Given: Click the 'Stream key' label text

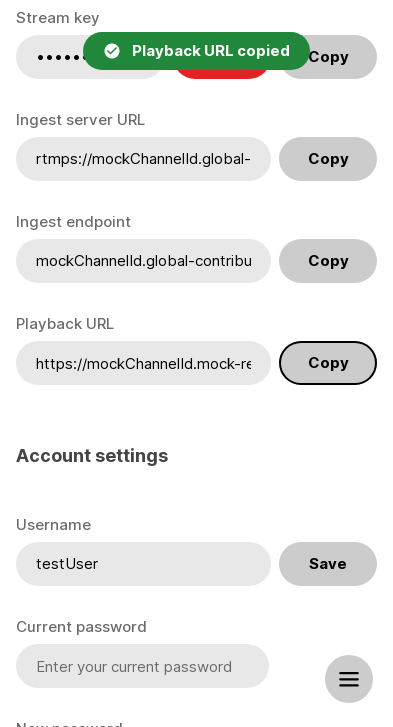Looking at the screenshot, I should coord(57,18).
